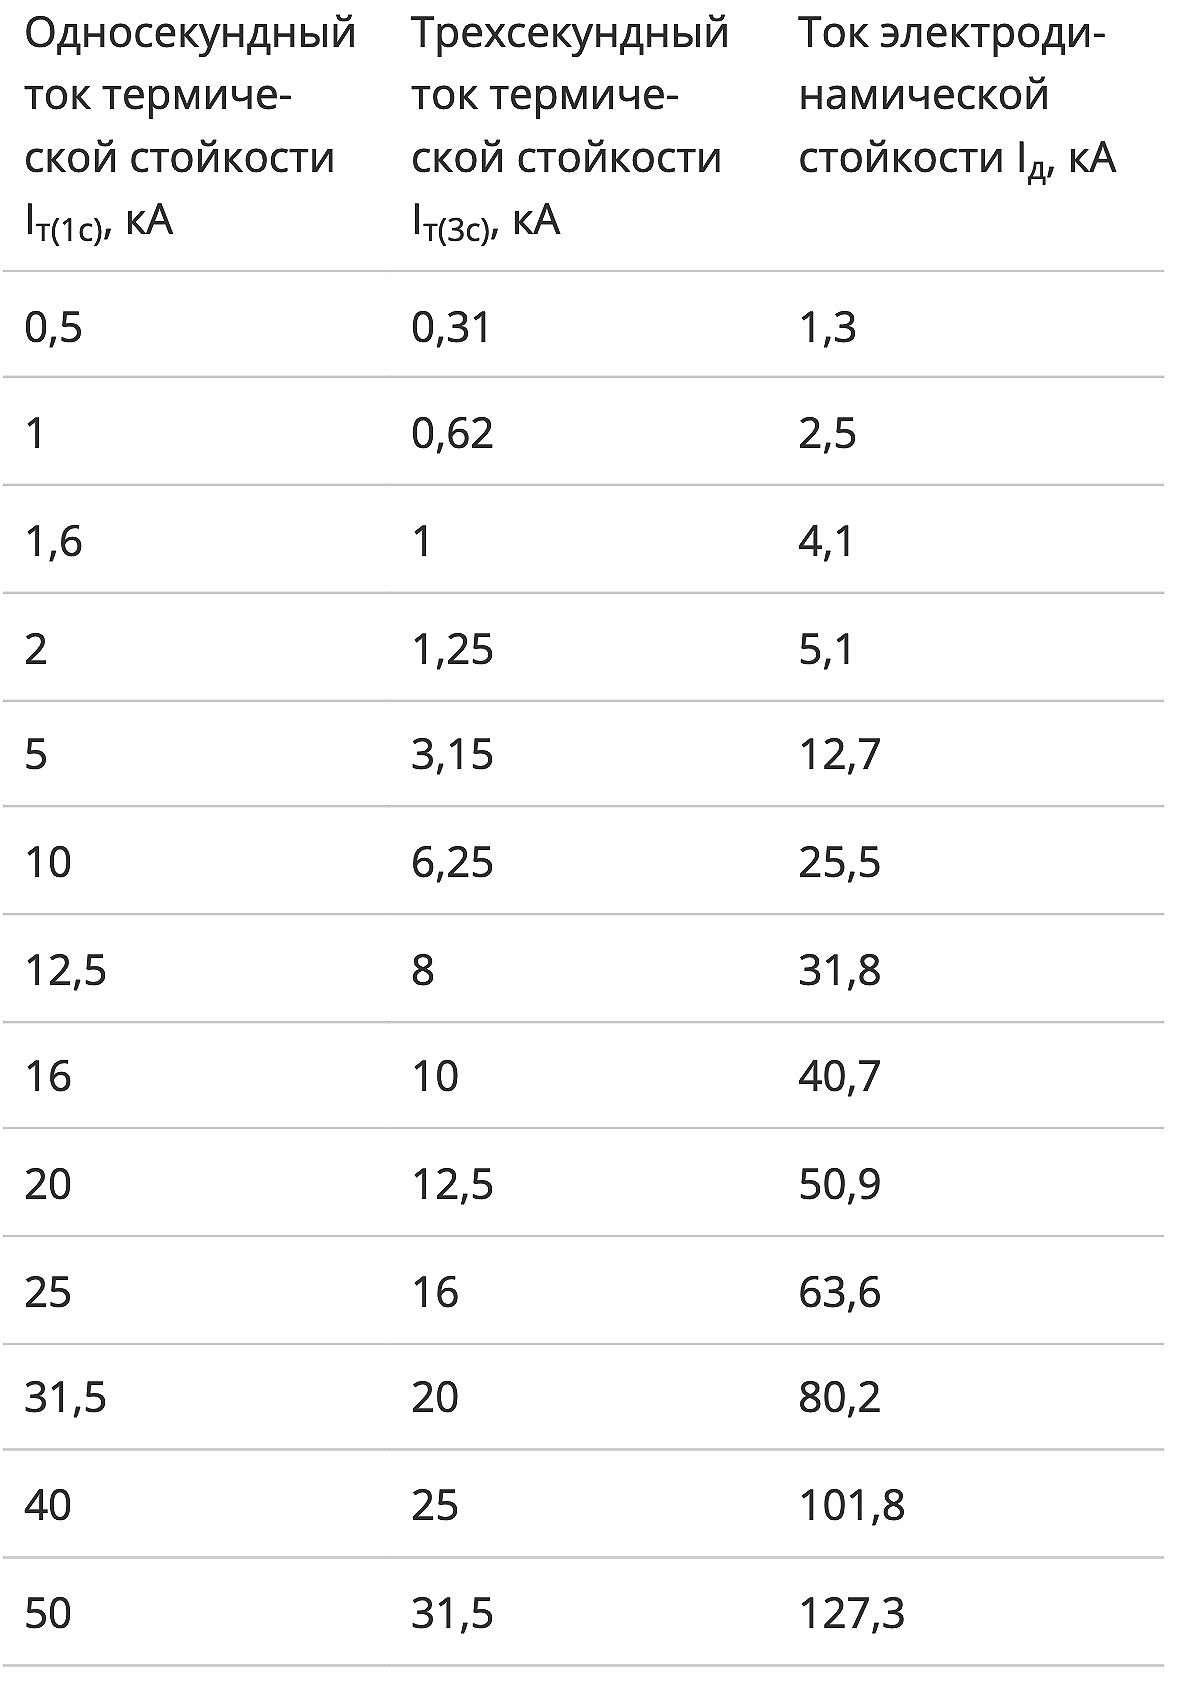Click the cell with value 127,3
Screen dimensions: 1203x1700
pyautogui.click(x=852, y=1613)
